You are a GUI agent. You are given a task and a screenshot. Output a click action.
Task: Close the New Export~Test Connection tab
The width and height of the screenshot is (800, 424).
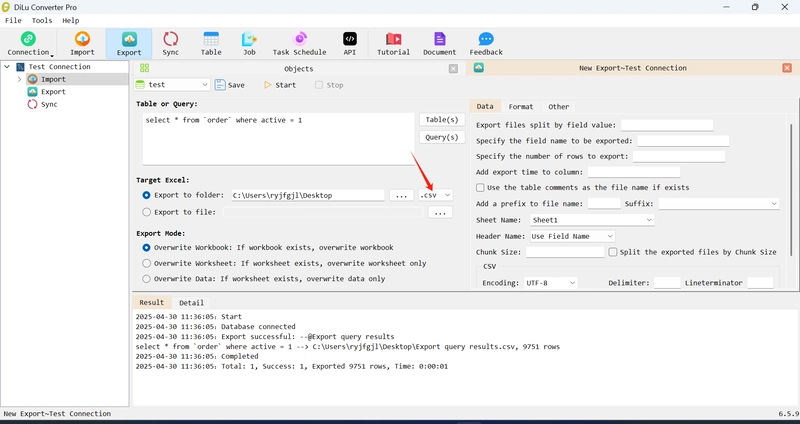tap(787, 68)
